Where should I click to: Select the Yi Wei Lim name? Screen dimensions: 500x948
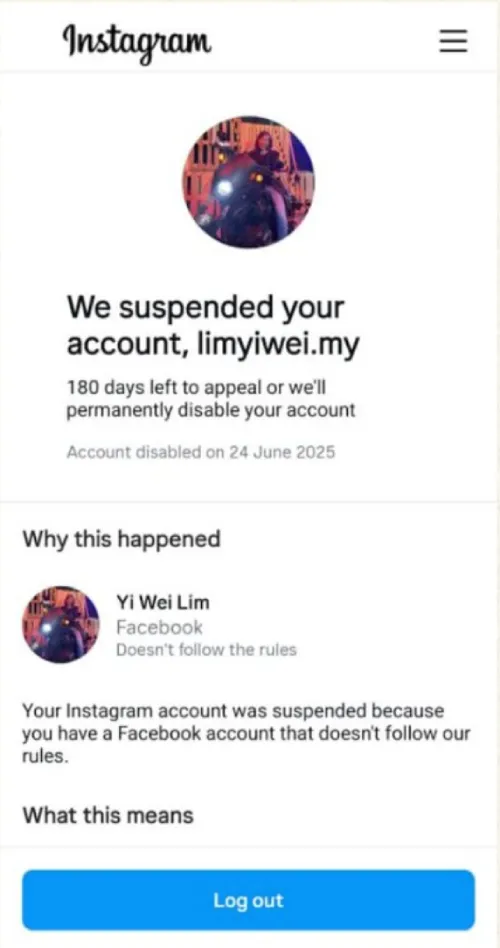pos(163,602)
